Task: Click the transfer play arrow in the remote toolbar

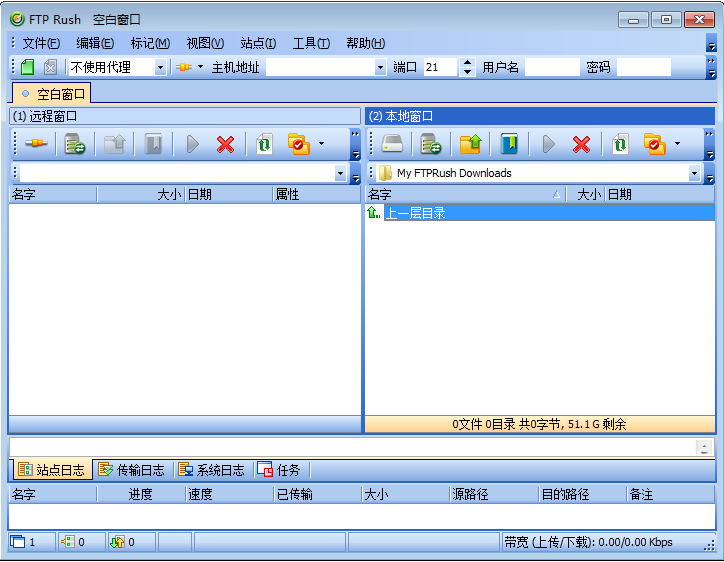Action: [x=192, y=144]
